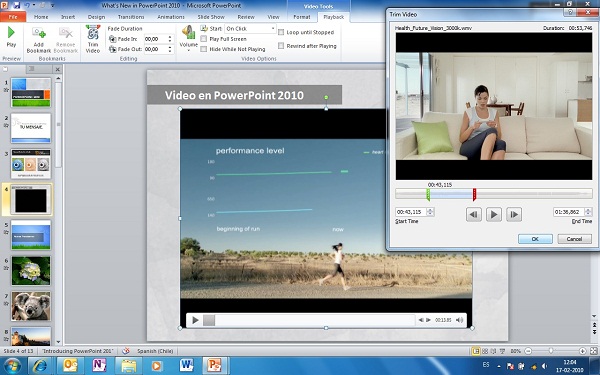Screen dimensions: 600x375
Task: Play the video in Trim Video dialog
Action: [494, 214]
